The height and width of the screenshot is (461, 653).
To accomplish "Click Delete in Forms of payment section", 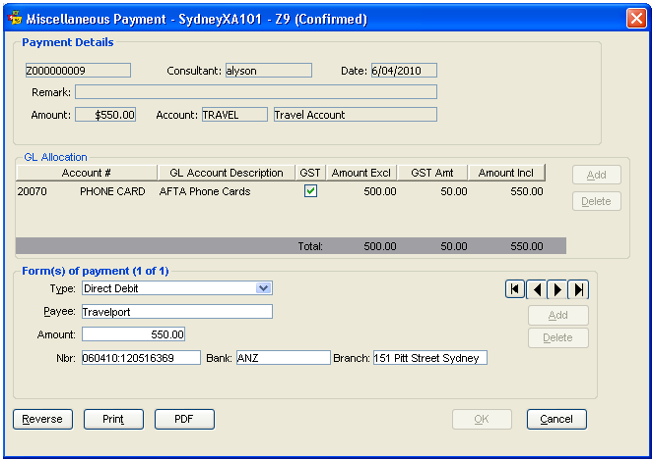I will [x=558, y=338].
